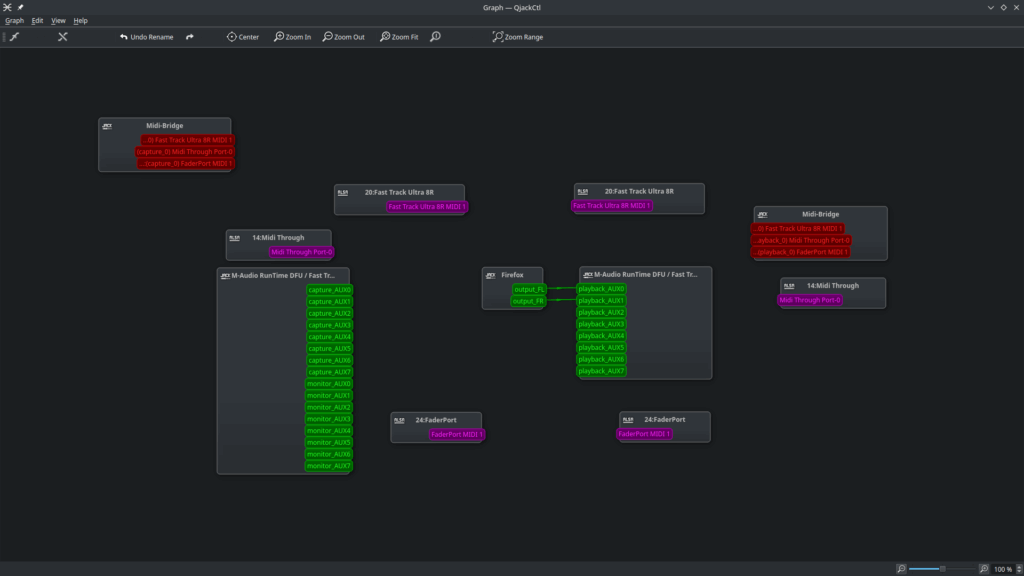The image size is (1024, 576).
Task: Click Zoom Fit in the toolbar
Action: pos(399,37)
